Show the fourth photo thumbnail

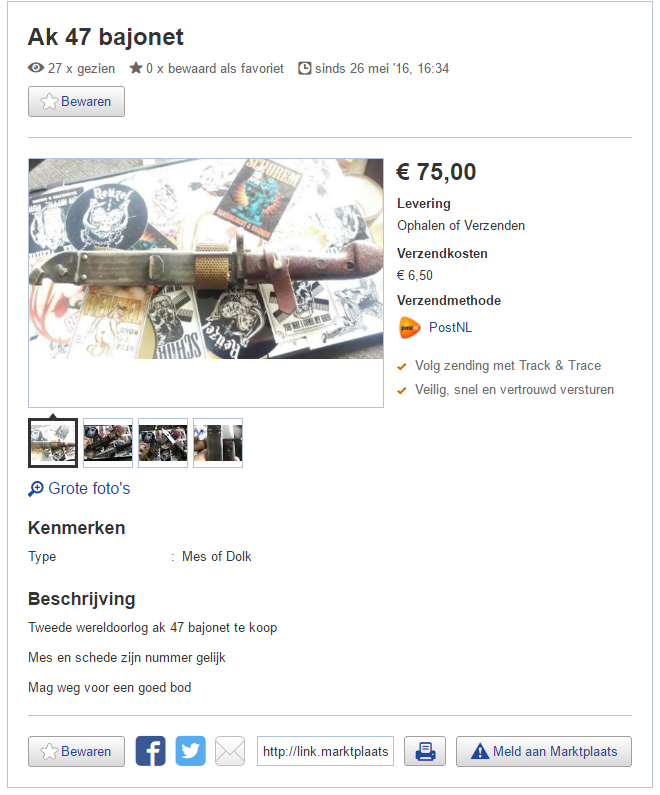218,443
